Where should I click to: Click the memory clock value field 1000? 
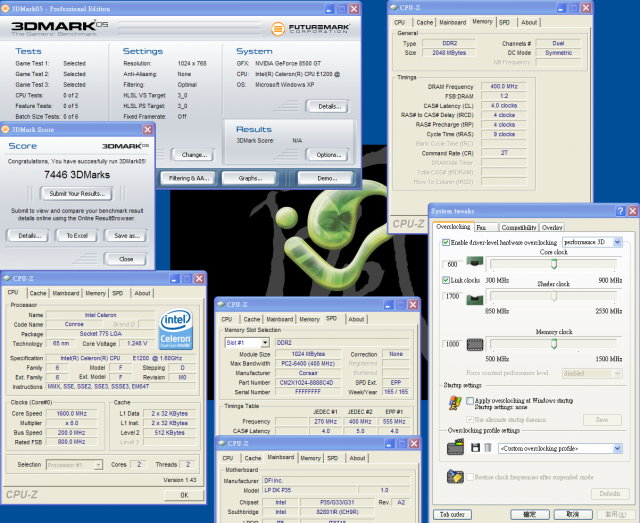click(452, 344)
